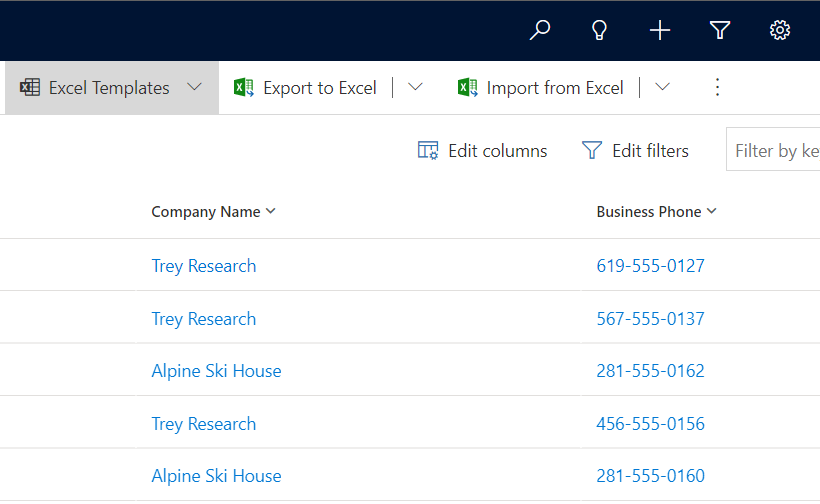Open the Company Name column sort menu
This screenshot has width=820, height=504.
click(213, 212)
